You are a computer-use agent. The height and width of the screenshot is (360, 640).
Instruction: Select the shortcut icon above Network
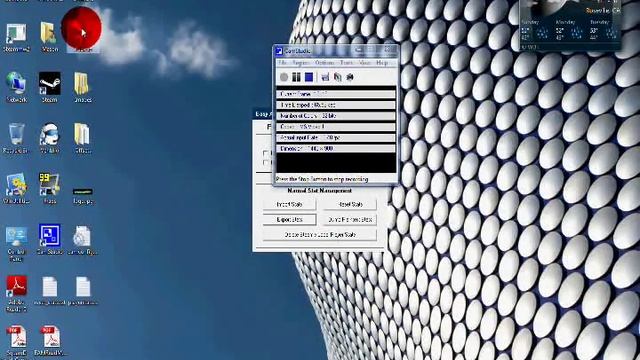(16, 37)
